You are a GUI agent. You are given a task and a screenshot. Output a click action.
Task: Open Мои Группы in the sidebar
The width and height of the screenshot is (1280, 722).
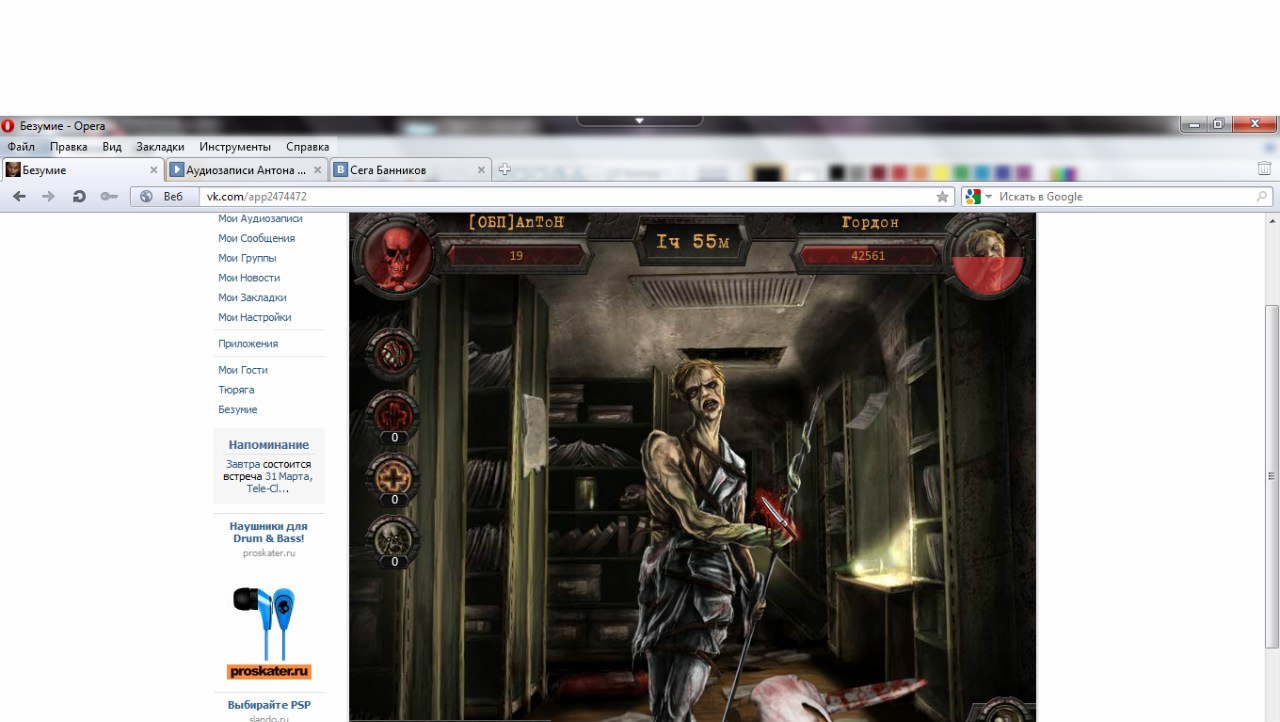(247, 258)
